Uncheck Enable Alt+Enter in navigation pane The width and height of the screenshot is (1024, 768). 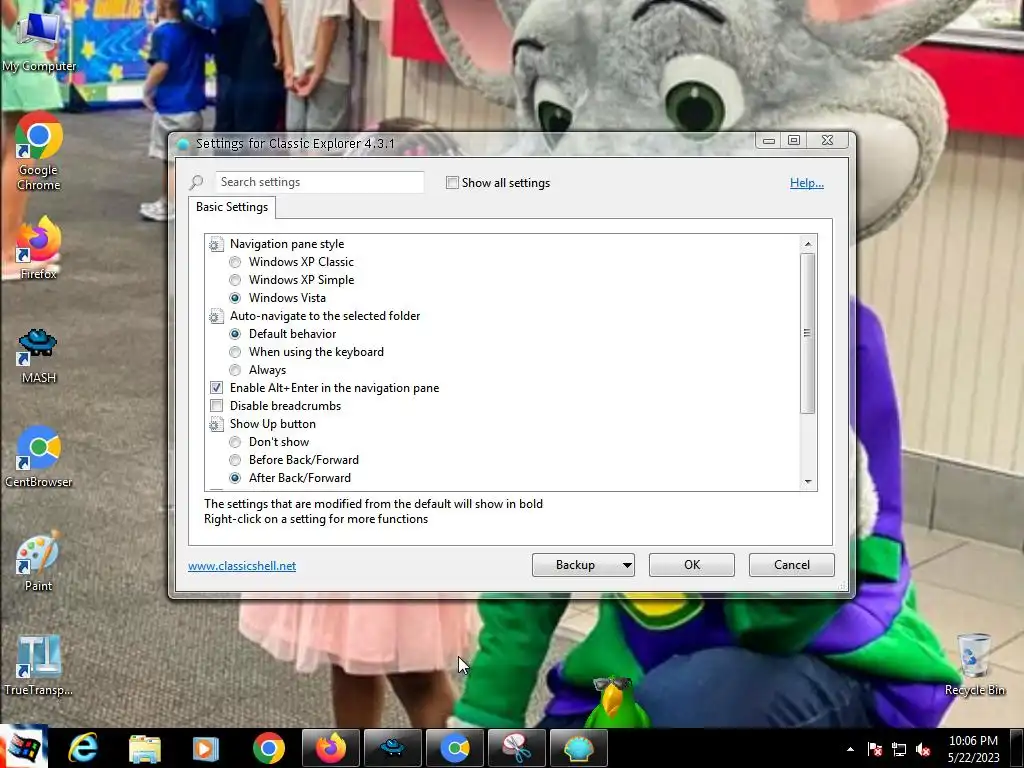tap(216, 388)
